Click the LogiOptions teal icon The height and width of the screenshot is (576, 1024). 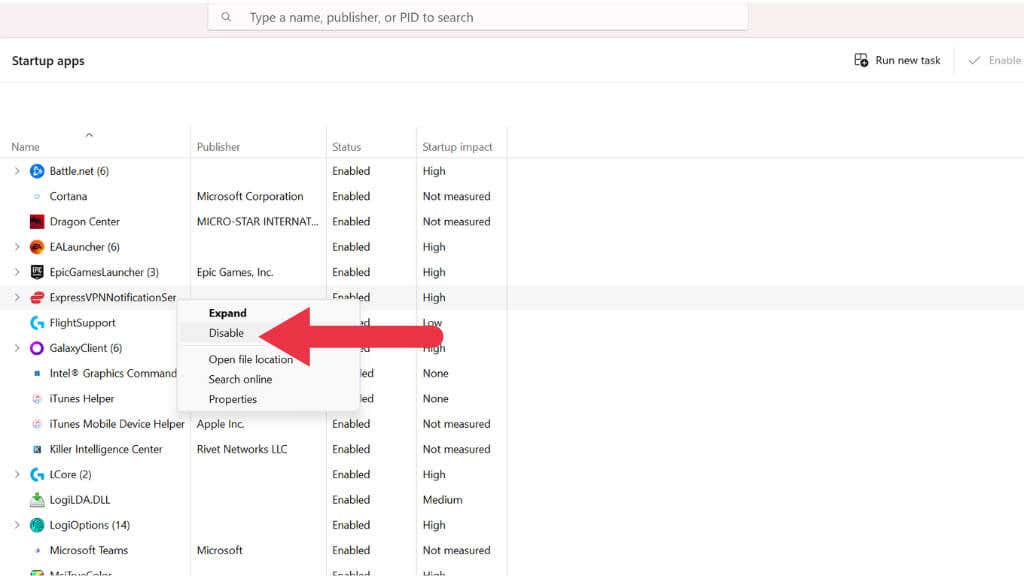[37, 525]
